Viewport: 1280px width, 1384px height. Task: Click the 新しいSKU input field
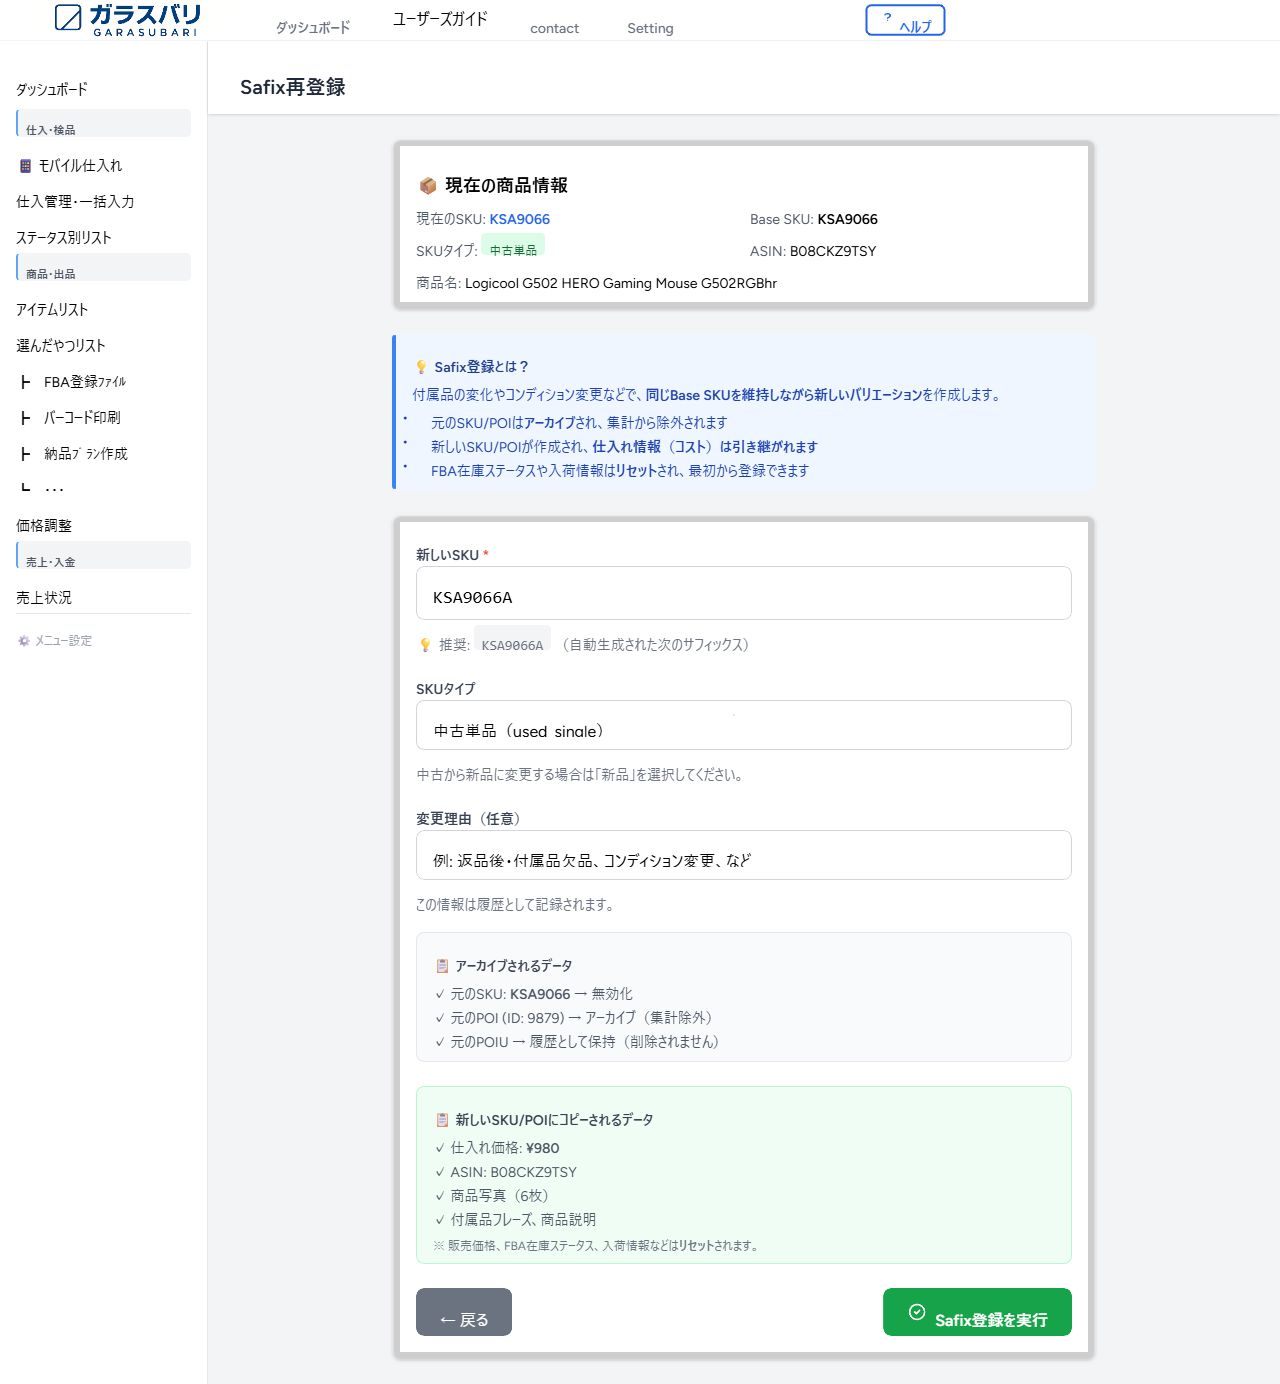coord(744,593)
